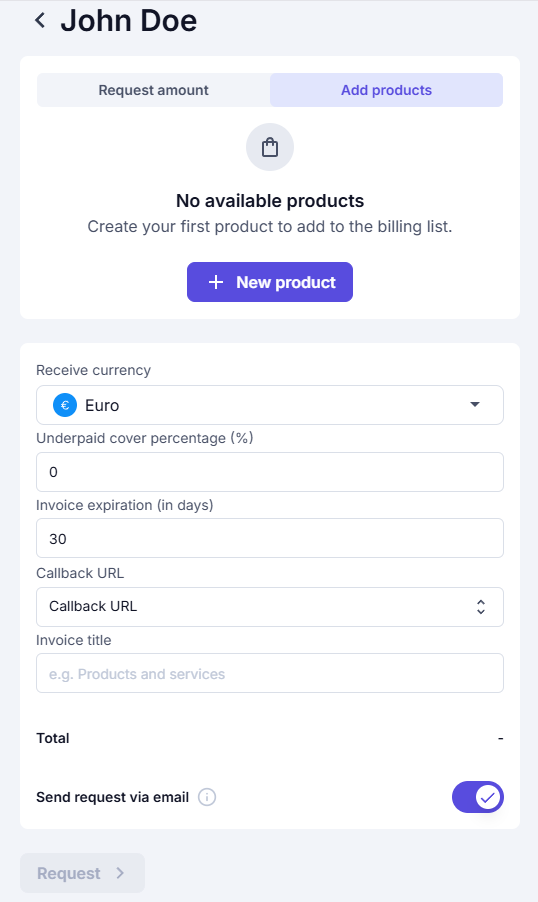The image size is (538, 902).
Task: Switch to Request amount tab
Action: [x=154, y=90]
